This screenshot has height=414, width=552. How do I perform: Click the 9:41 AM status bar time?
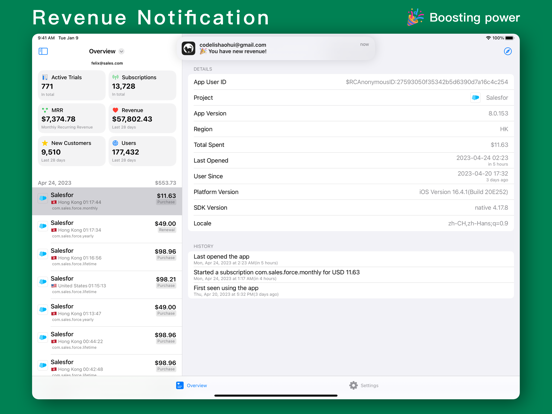coord(46,38)
